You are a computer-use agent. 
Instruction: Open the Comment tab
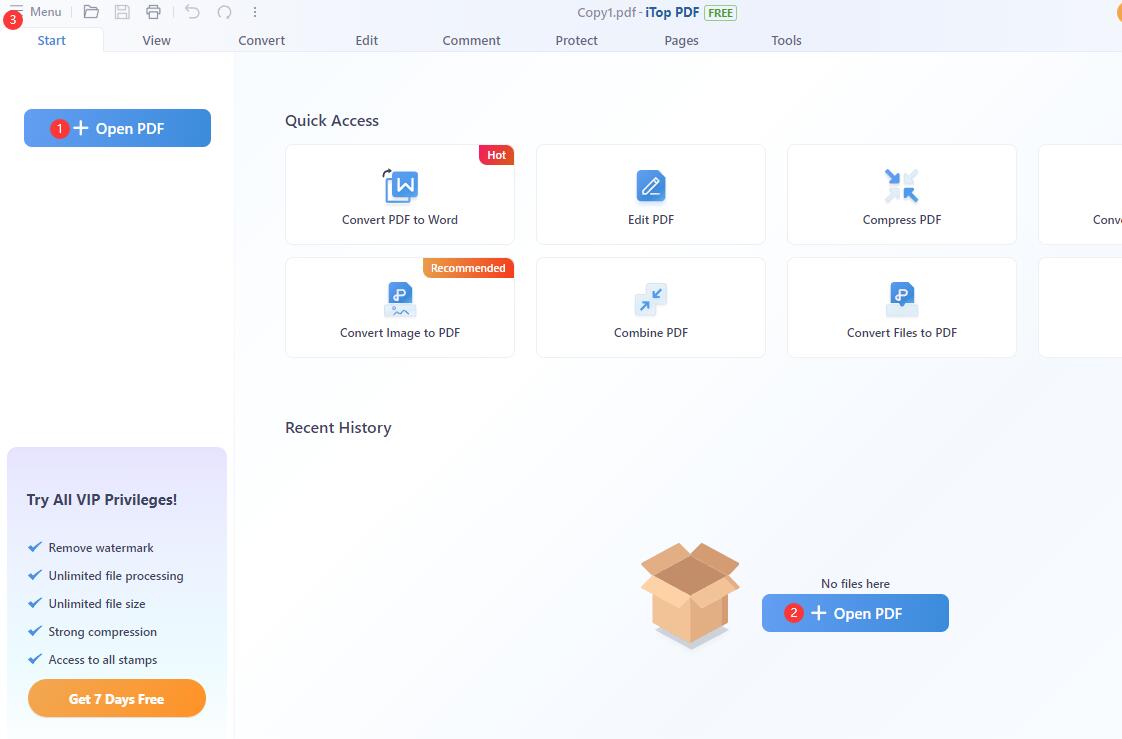472,41
